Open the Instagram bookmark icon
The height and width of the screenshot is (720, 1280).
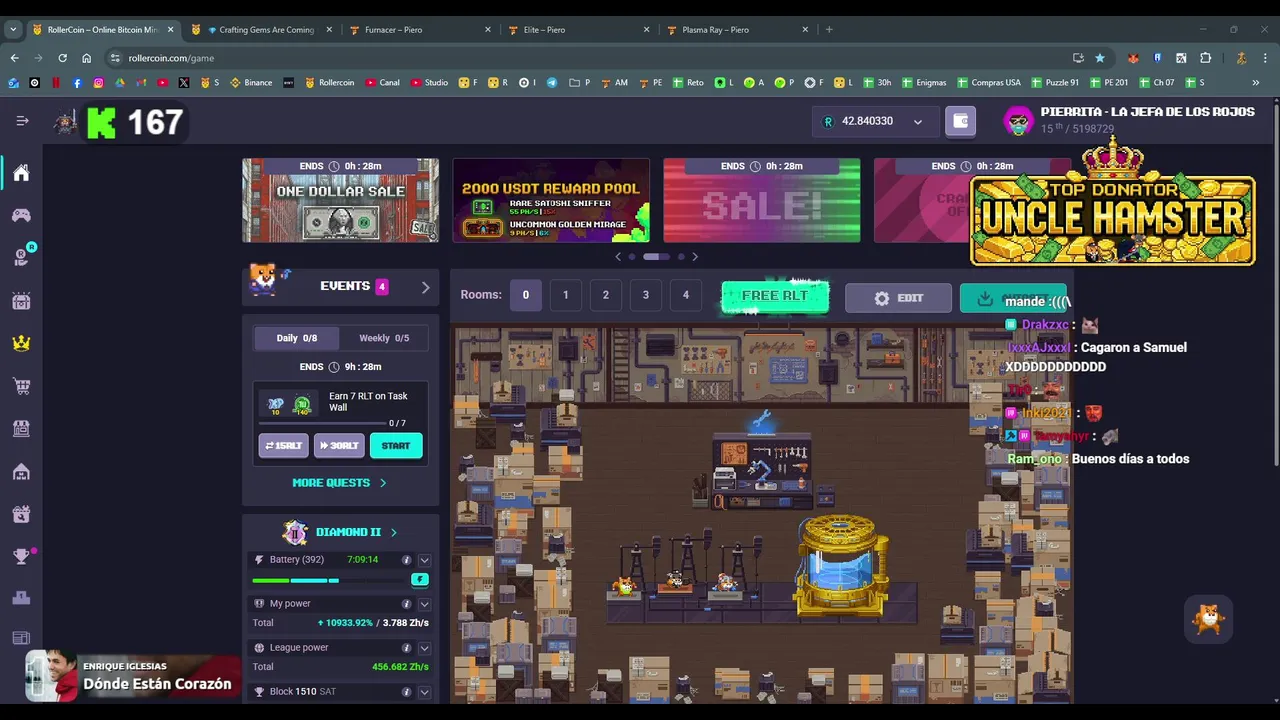click(98, 83)
